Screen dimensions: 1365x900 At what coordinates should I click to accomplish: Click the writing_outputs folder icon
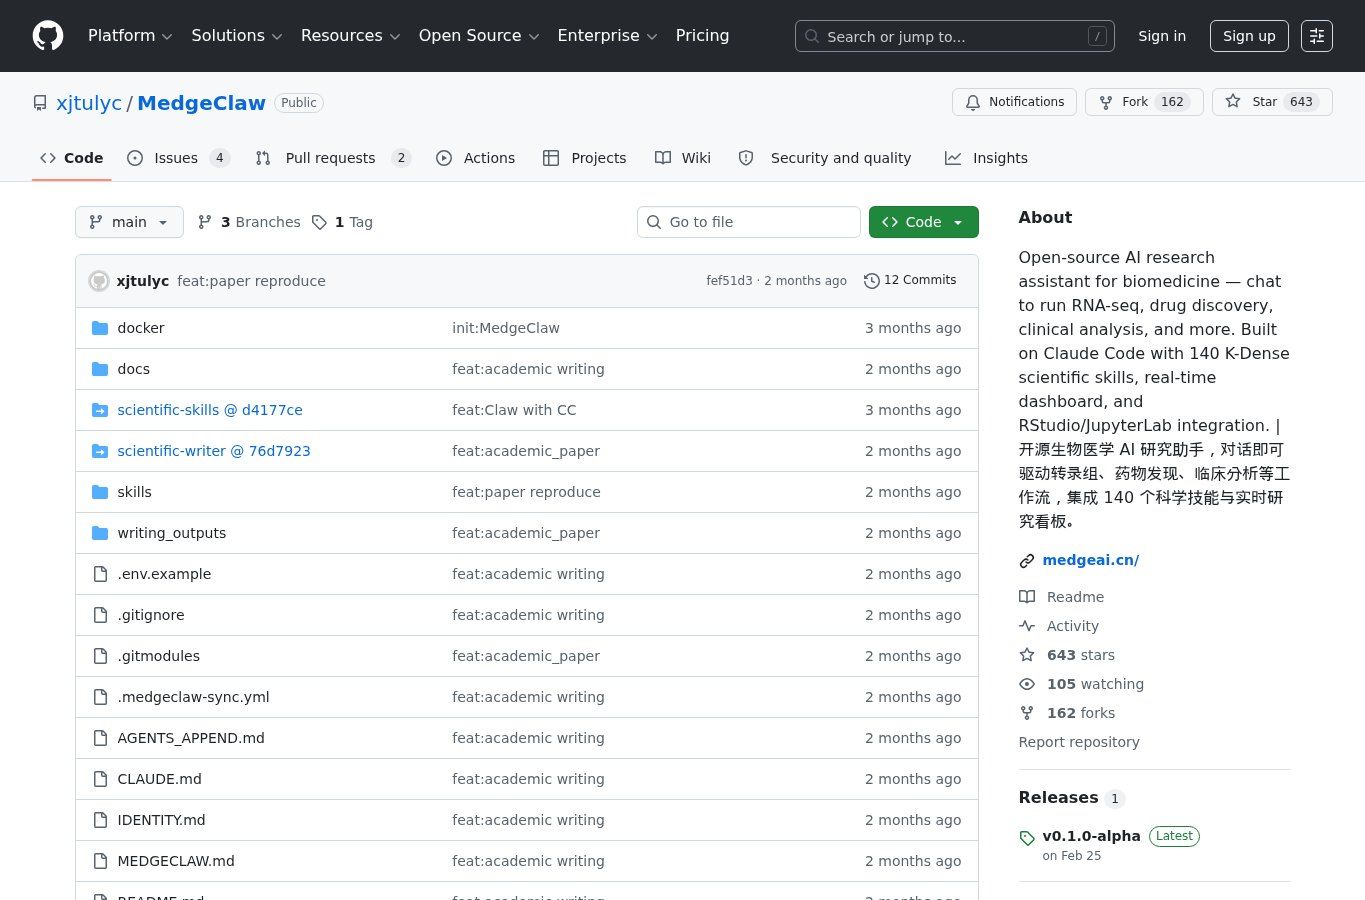coord(100,533)
